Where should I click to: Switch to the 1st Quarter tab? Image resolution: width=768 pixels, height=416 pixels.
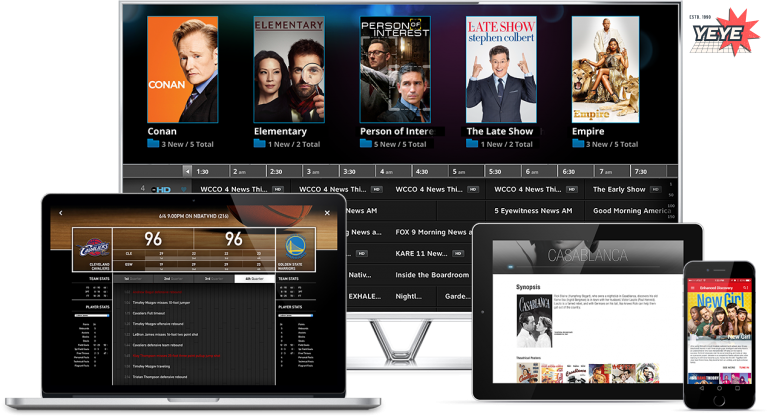(x=133, y=278)
